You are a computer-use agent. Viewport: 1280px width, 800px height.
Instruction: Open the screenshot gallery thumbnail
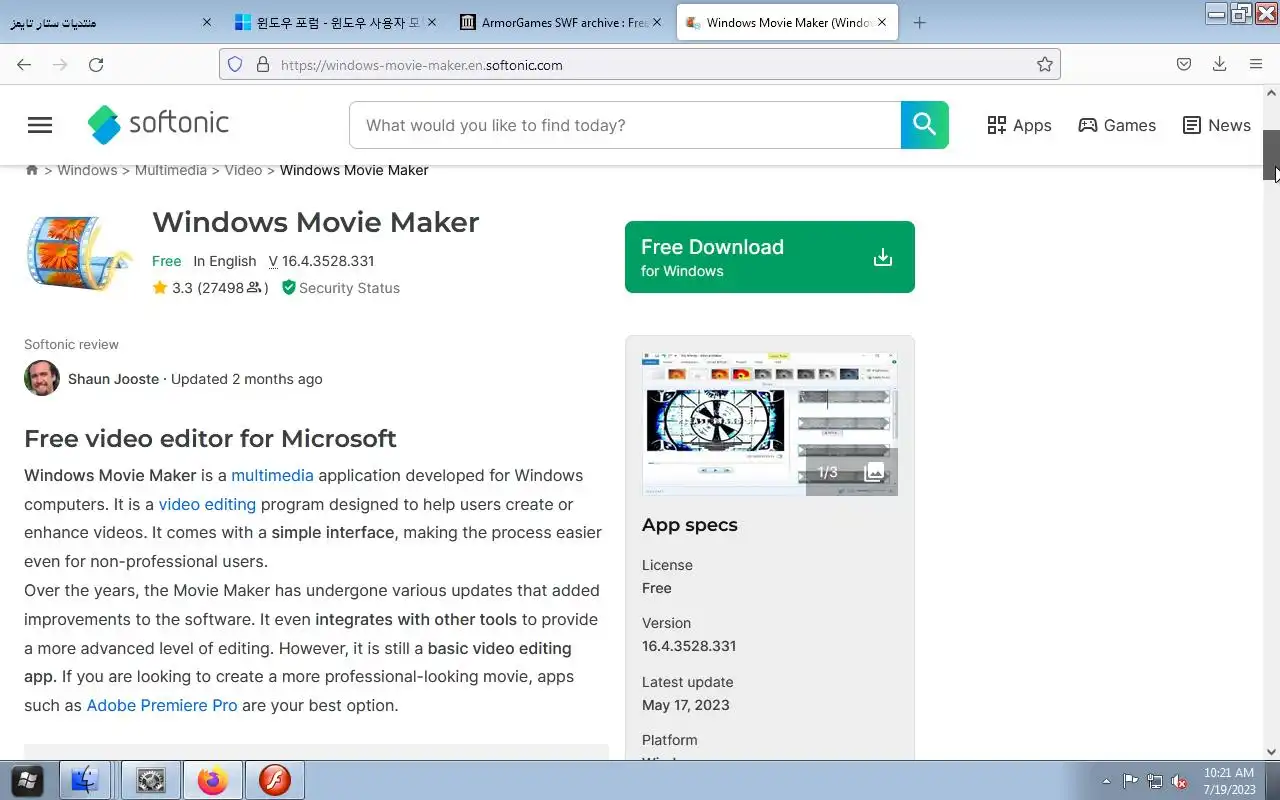(x=770, y=424)
